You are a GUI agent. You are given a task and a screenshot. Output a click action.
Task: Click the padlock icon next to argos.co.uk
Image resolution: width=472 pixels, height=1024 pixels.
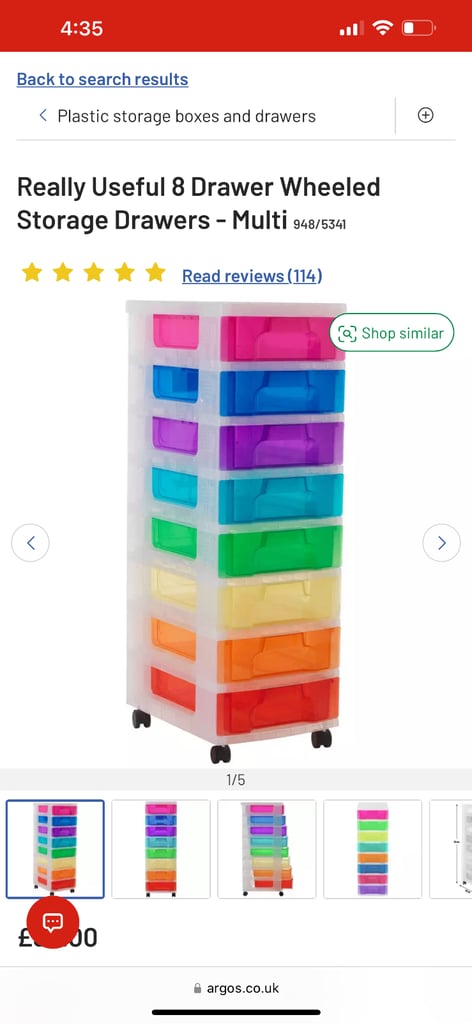(198, 989)
